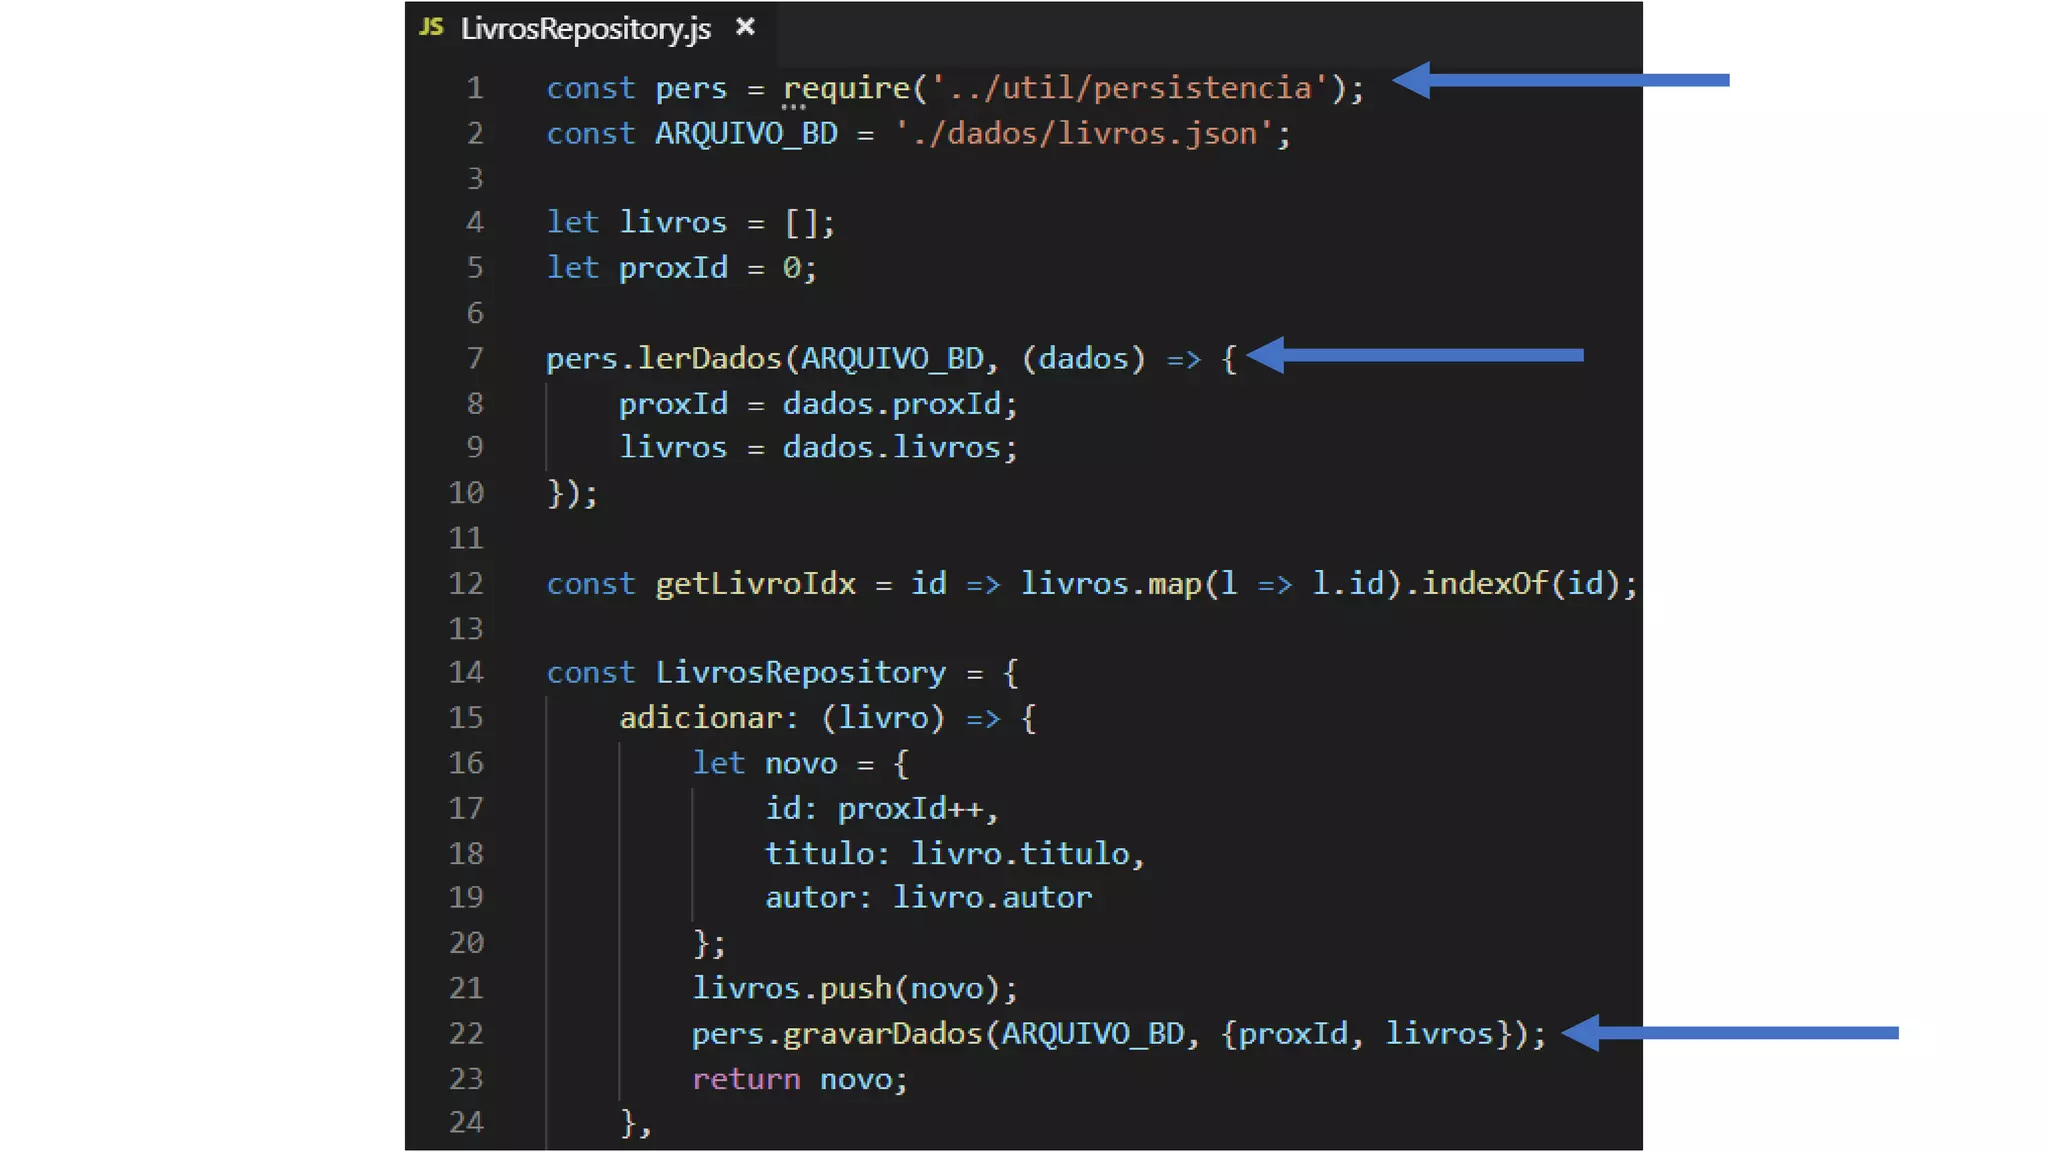Image resolution: width=2048 pixels, height=1152 pixels.
Task: Click the './dados/livros.json' string
Action: click(1085, 133)
